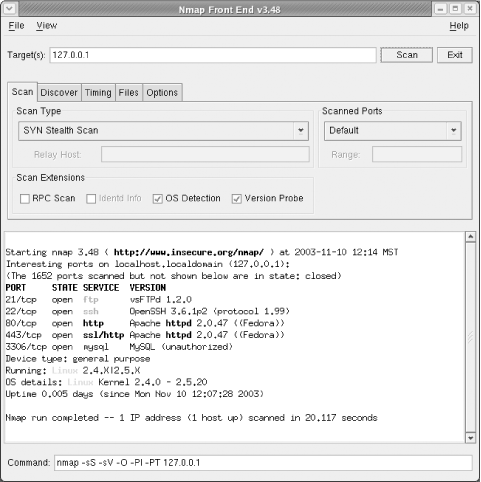Click the Running: Linux 2.4.X|2.5.X line
Image resolution: width=481 pixels, height=482 pixels.
pyautogui.click(x=73, y=370)
